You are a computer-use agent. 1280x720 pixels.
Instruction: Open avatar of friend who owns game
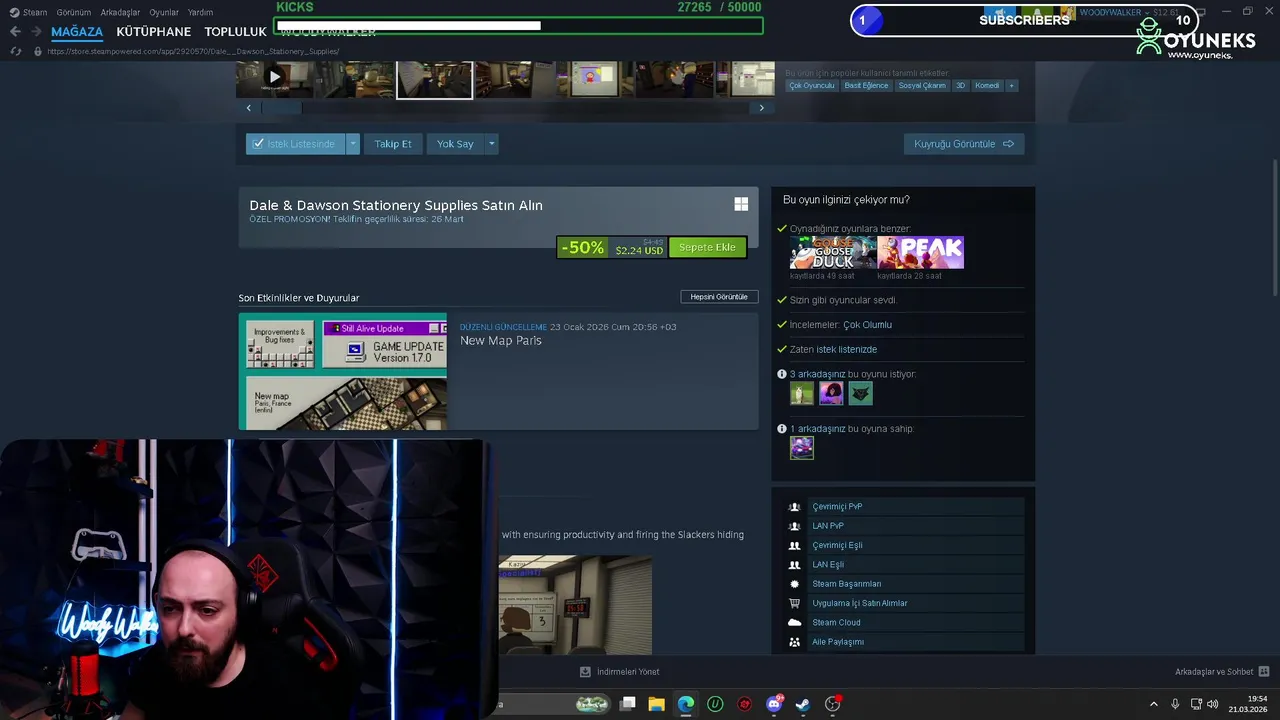(802, 448)
